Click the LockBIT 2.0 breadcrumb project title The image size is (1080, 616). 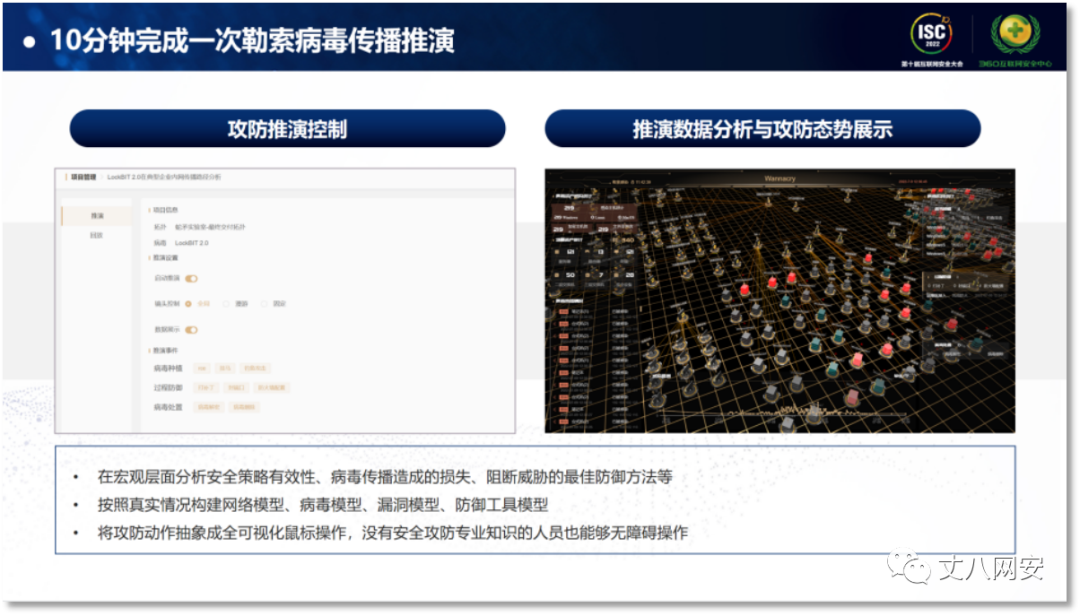pos(164,177)
